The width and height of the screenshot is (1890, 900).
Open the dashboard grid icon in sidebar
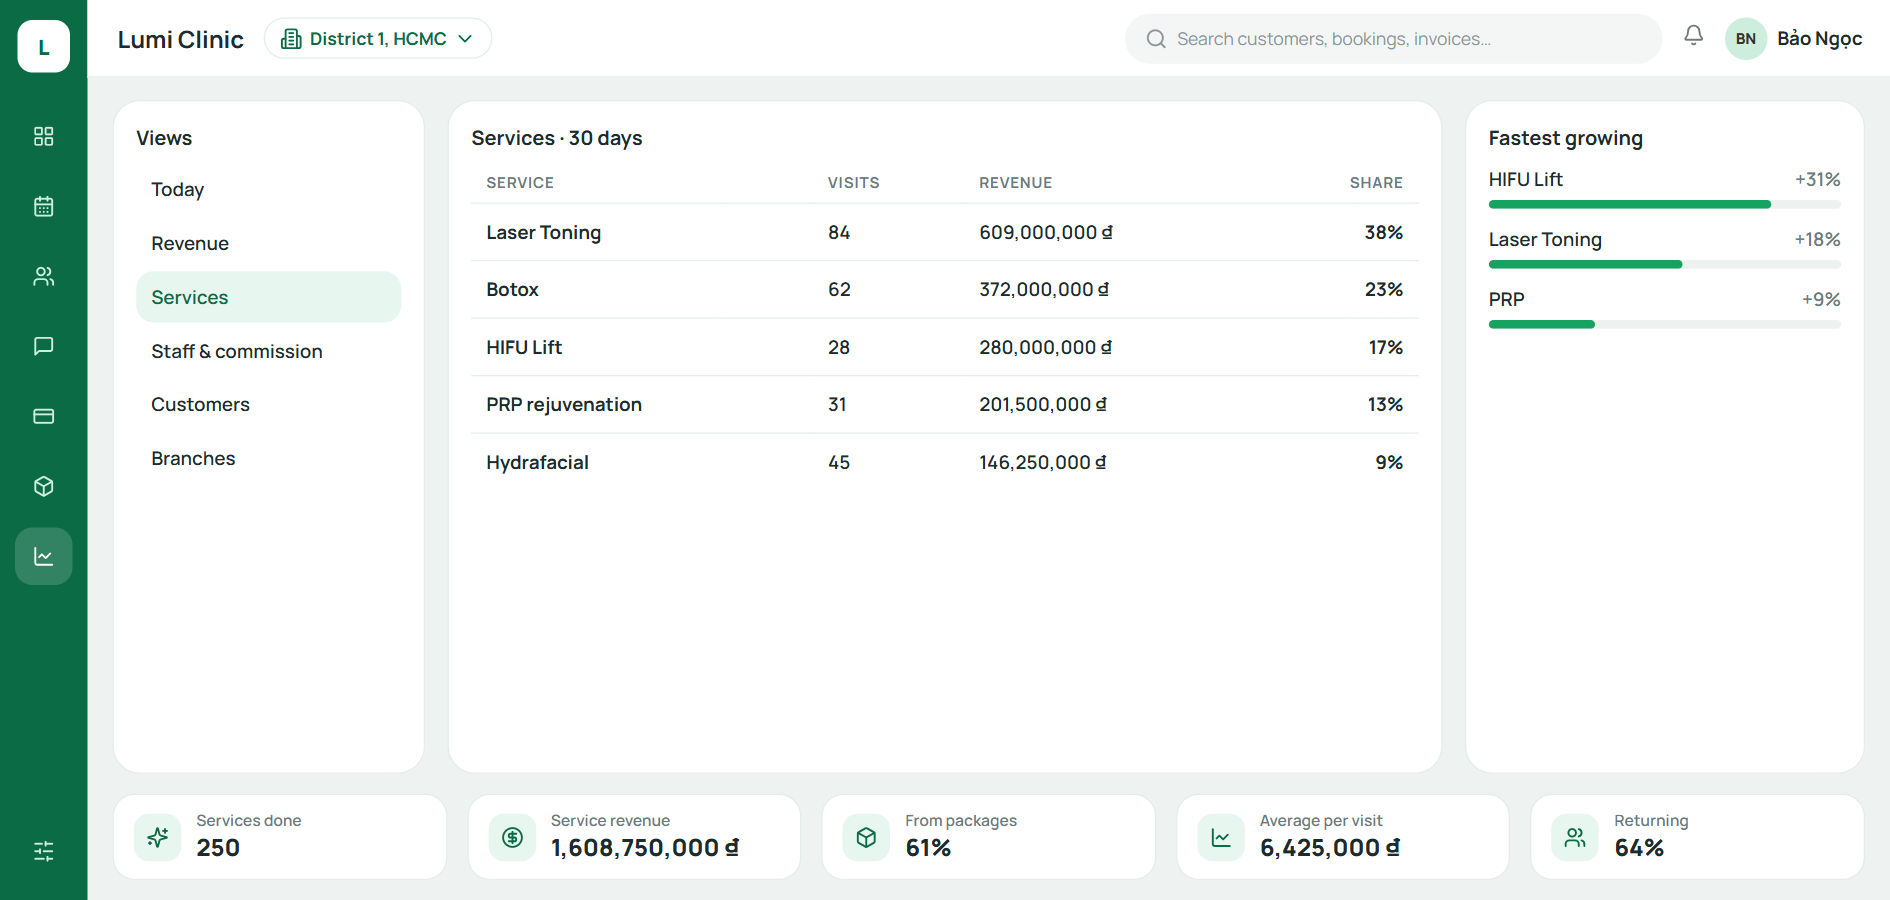point(44,136)
